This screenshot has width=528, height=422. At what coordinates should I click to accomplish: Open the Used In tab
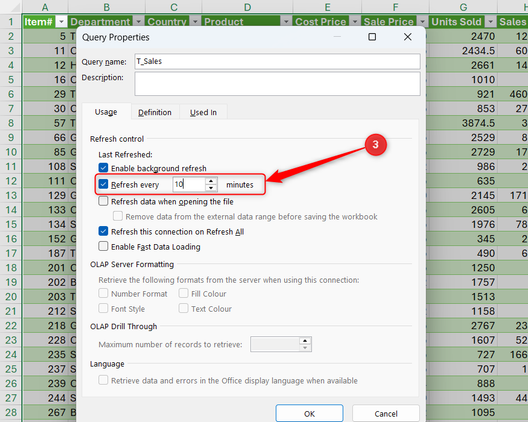pos(203,112)
